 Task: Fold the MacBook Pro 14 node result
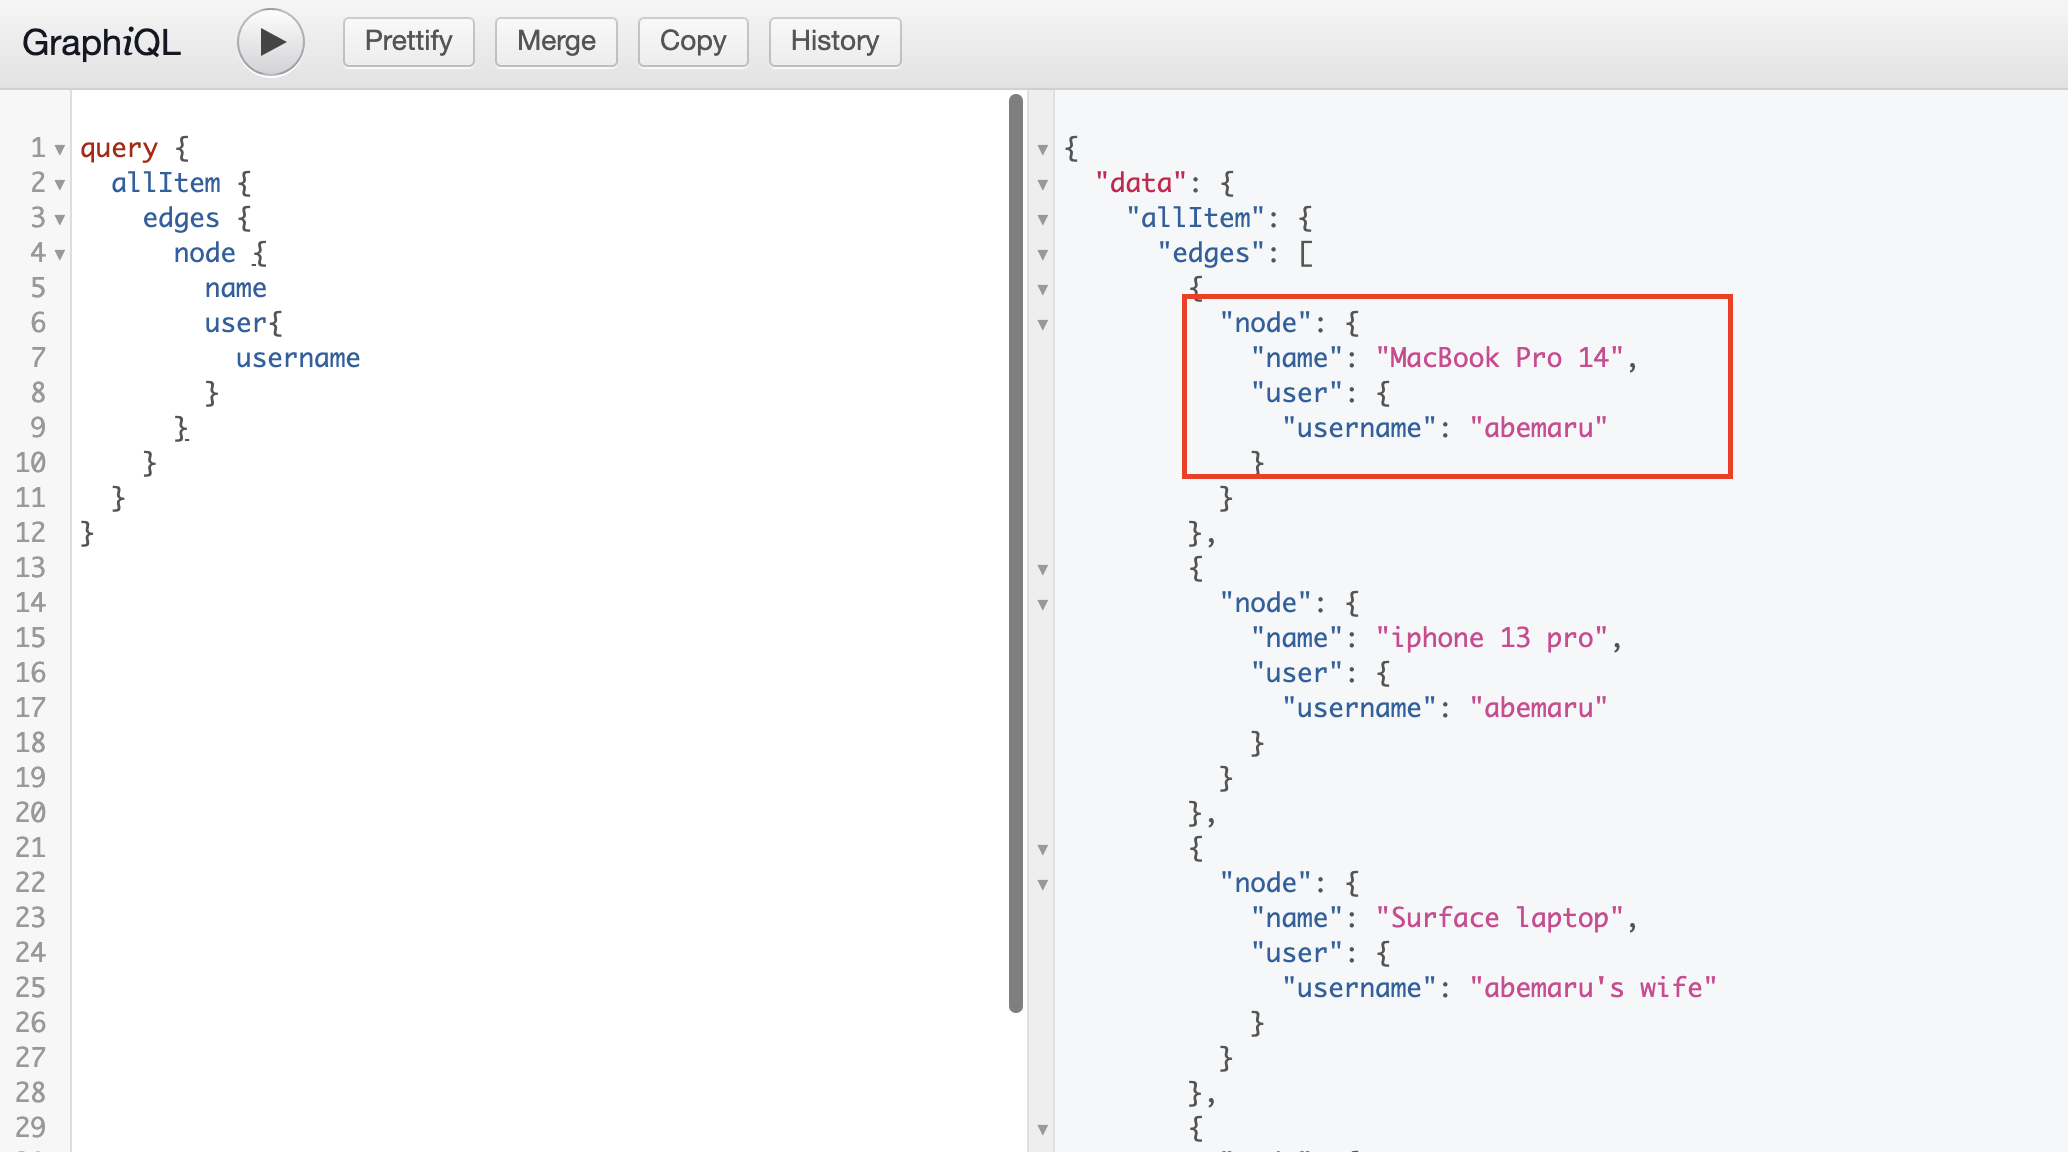pyautogui.click(x=1043, y=325)
